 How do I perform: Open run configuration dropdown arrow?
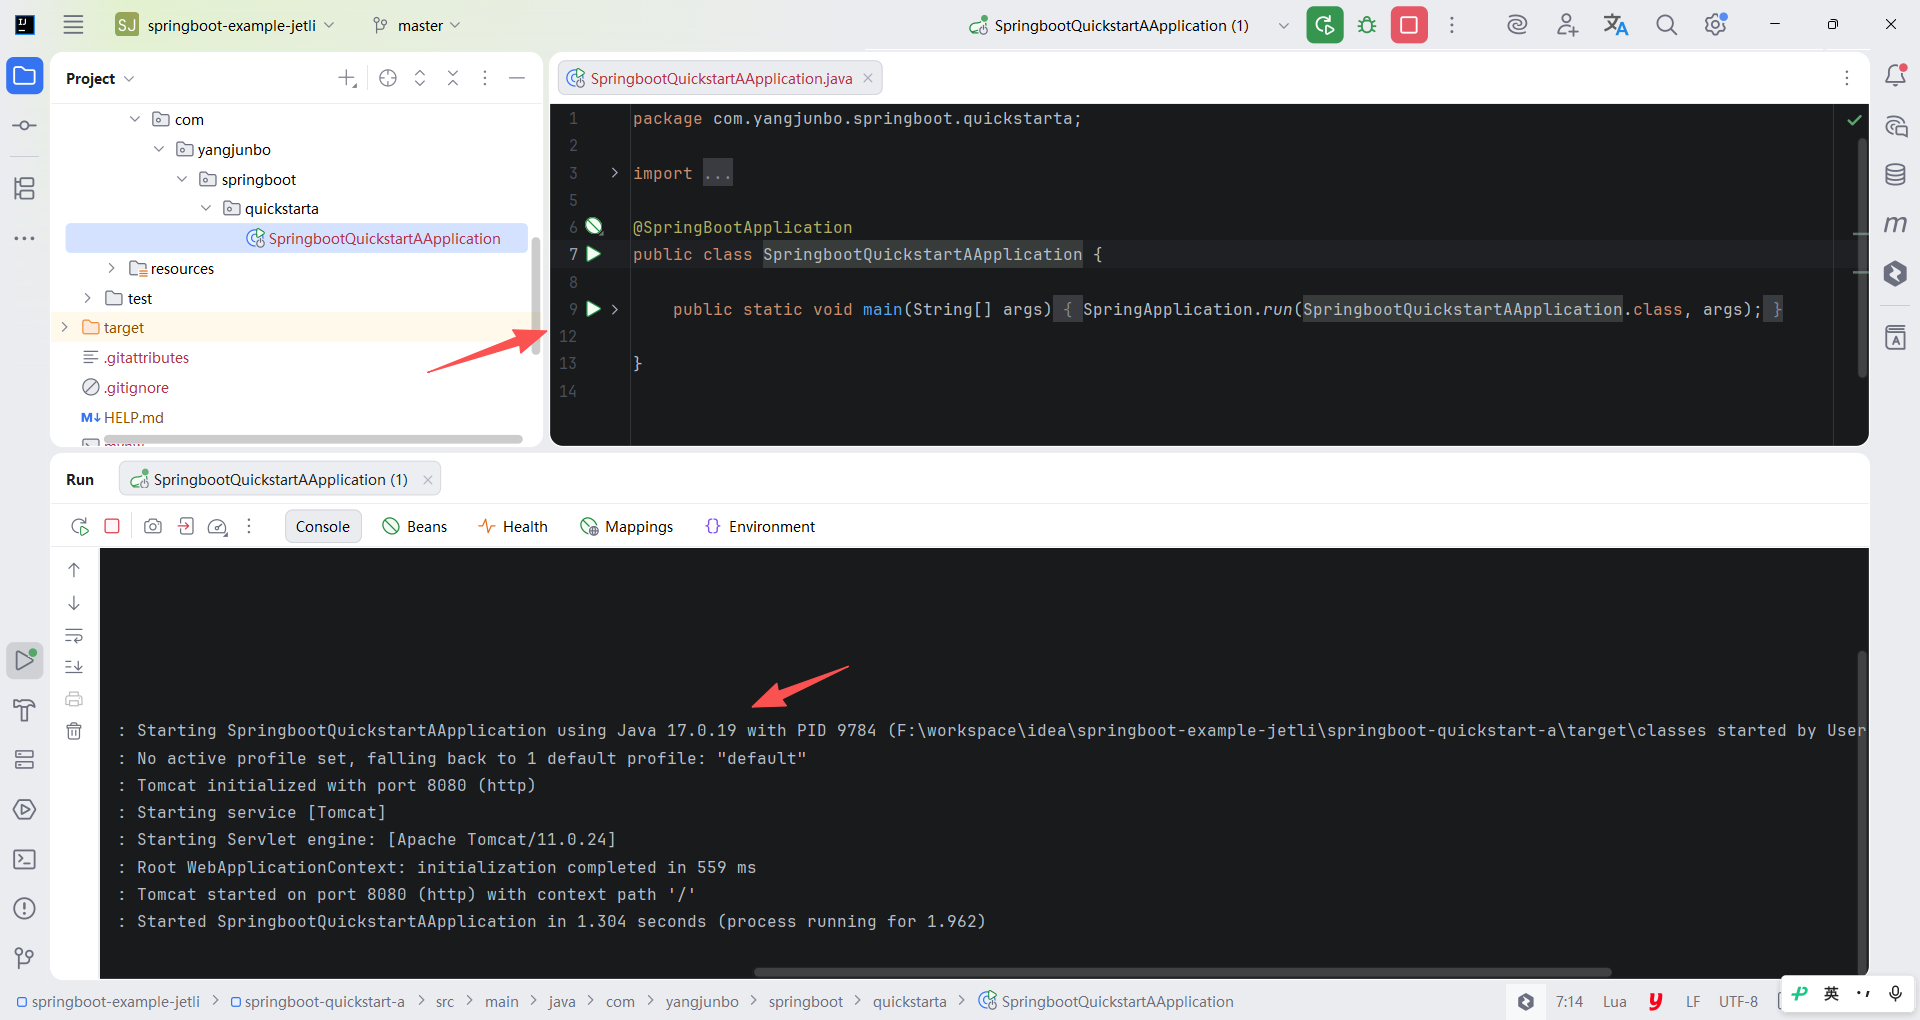point(1283,25)
